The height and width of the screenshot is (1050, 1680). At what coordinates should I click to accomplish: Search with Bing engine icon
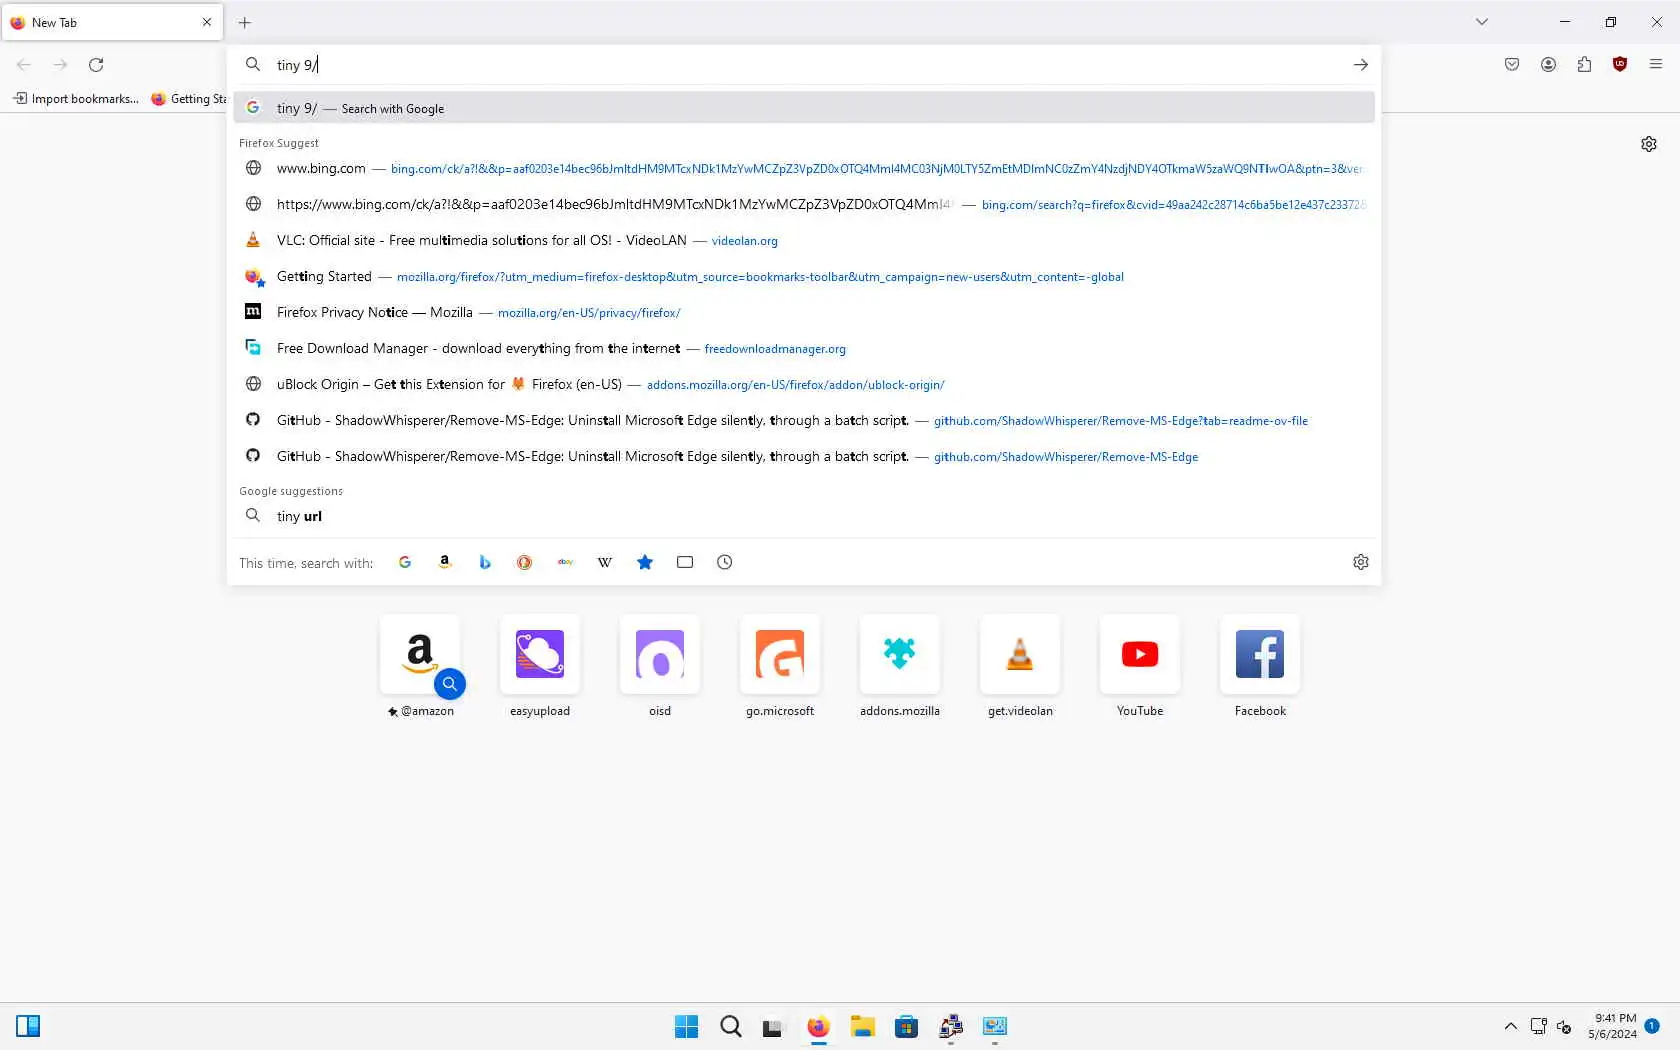click(x=485, y=562)
